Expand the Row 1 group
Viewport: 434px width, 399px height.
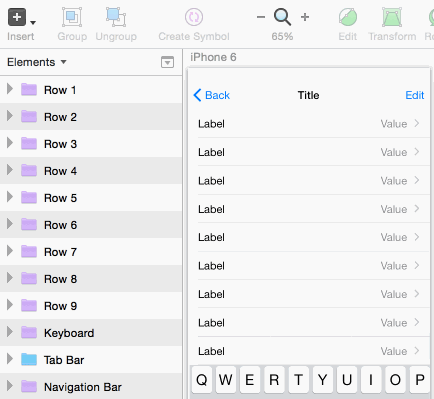10,89
